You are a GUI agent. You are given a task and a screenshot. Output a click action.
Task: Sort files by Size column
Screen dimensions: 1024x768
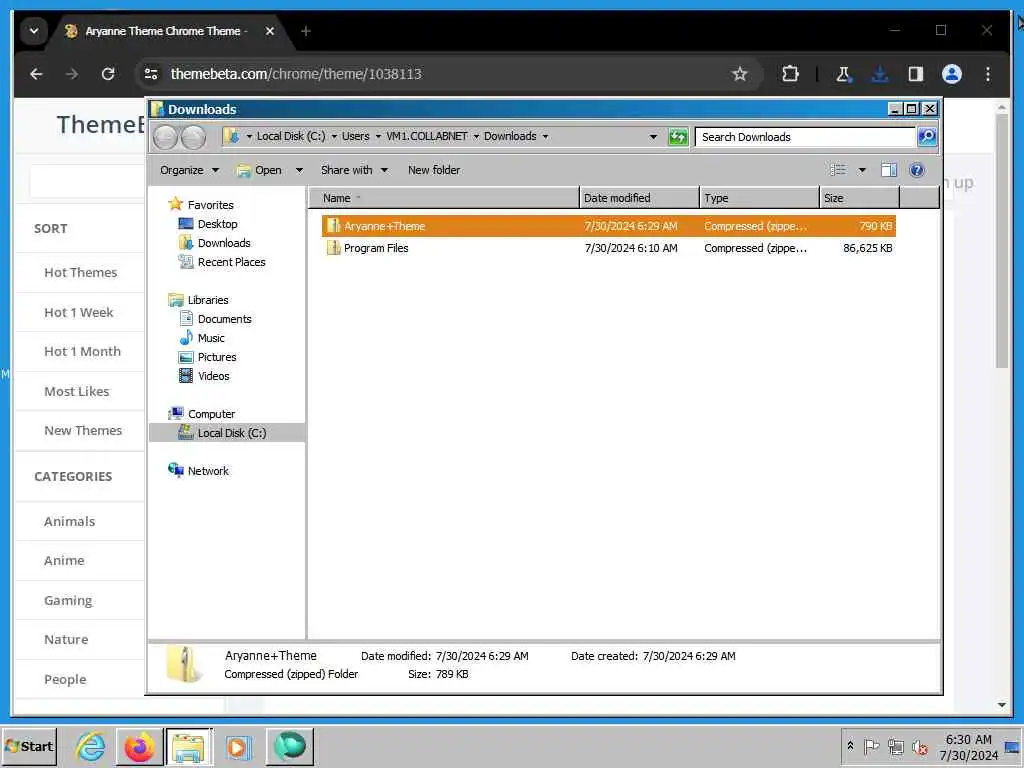(859, 198)
